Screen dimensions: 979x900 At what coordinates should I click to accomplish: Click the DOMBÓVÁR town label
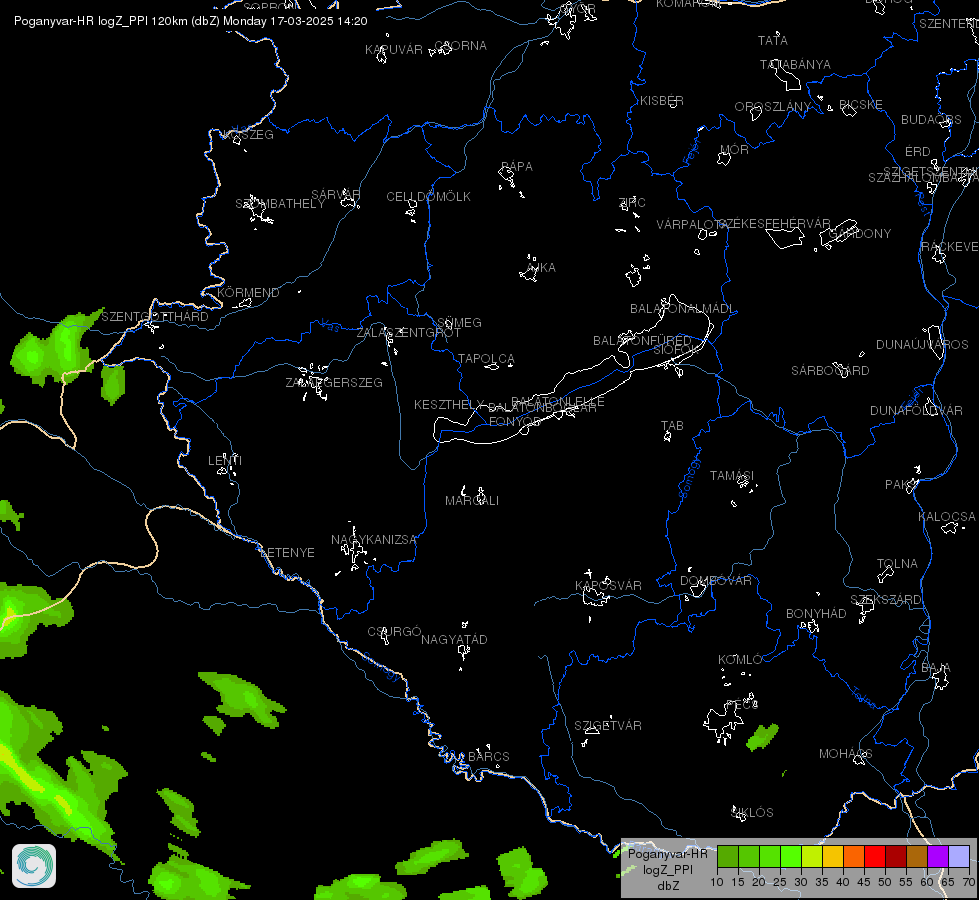[x=716, y=581]
